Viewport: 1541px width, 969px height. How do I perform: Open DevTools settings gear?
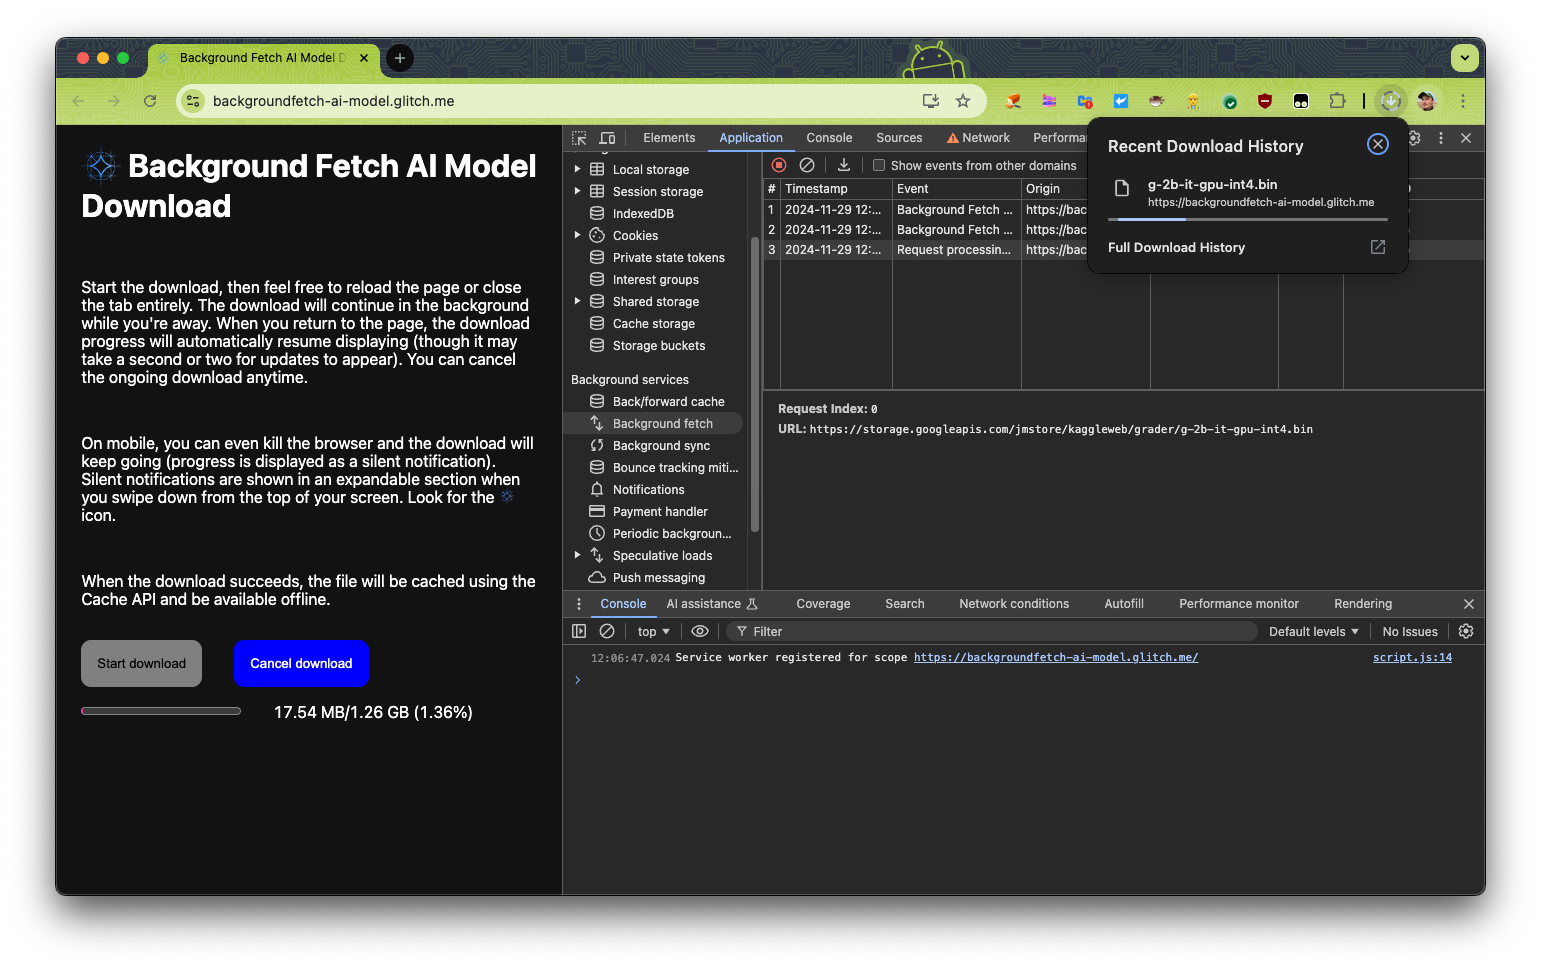coord(1414,138)
